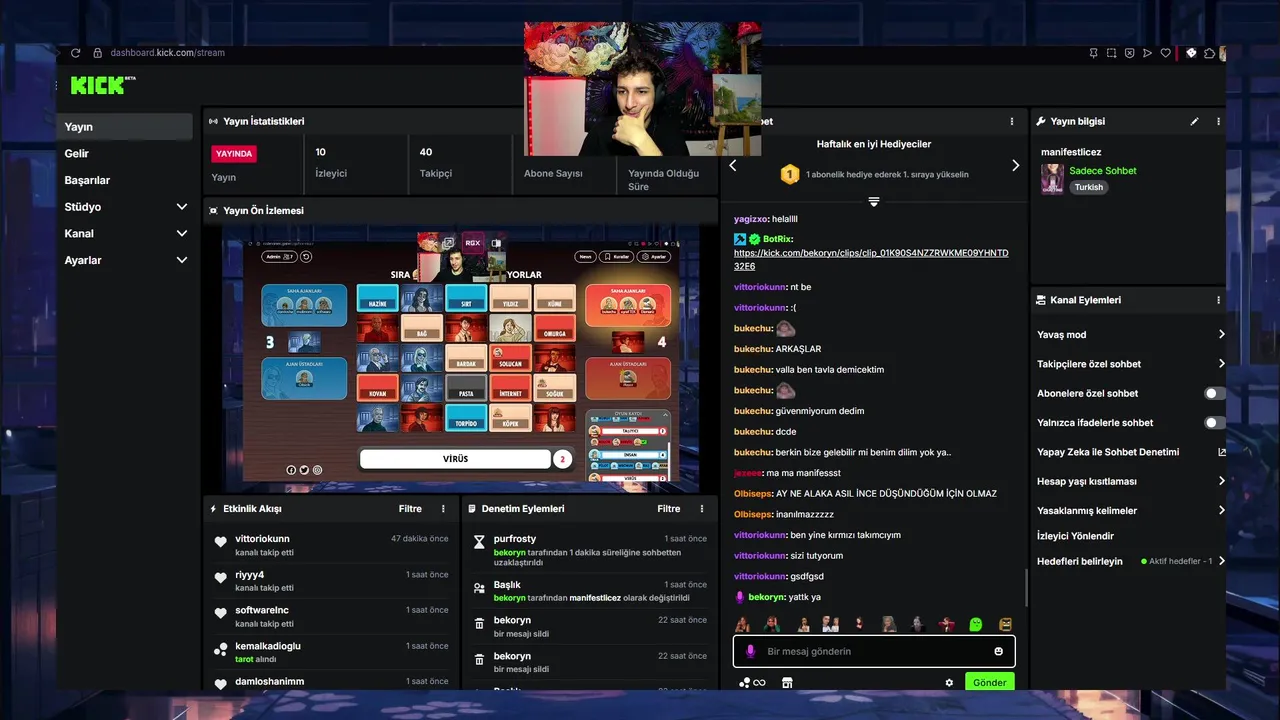Click the Turkish language tag
1280x720 pixels.
point(1089,187)
